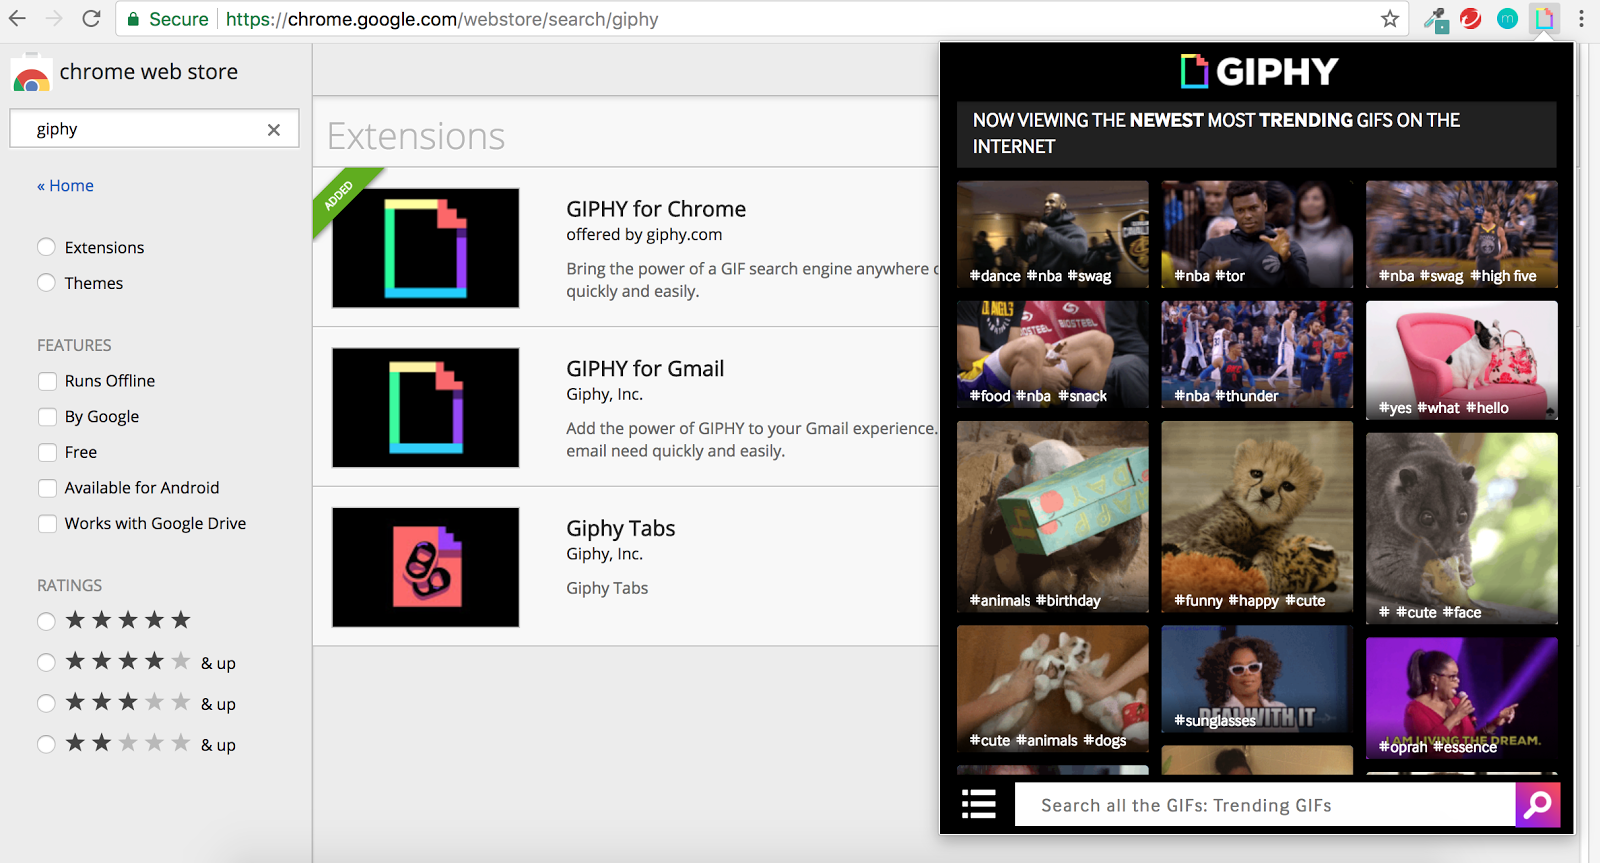The image size is (1600, 863).
Task: Click the browser address bar URL
Action: pyautogui.click(x=442, y=19)
